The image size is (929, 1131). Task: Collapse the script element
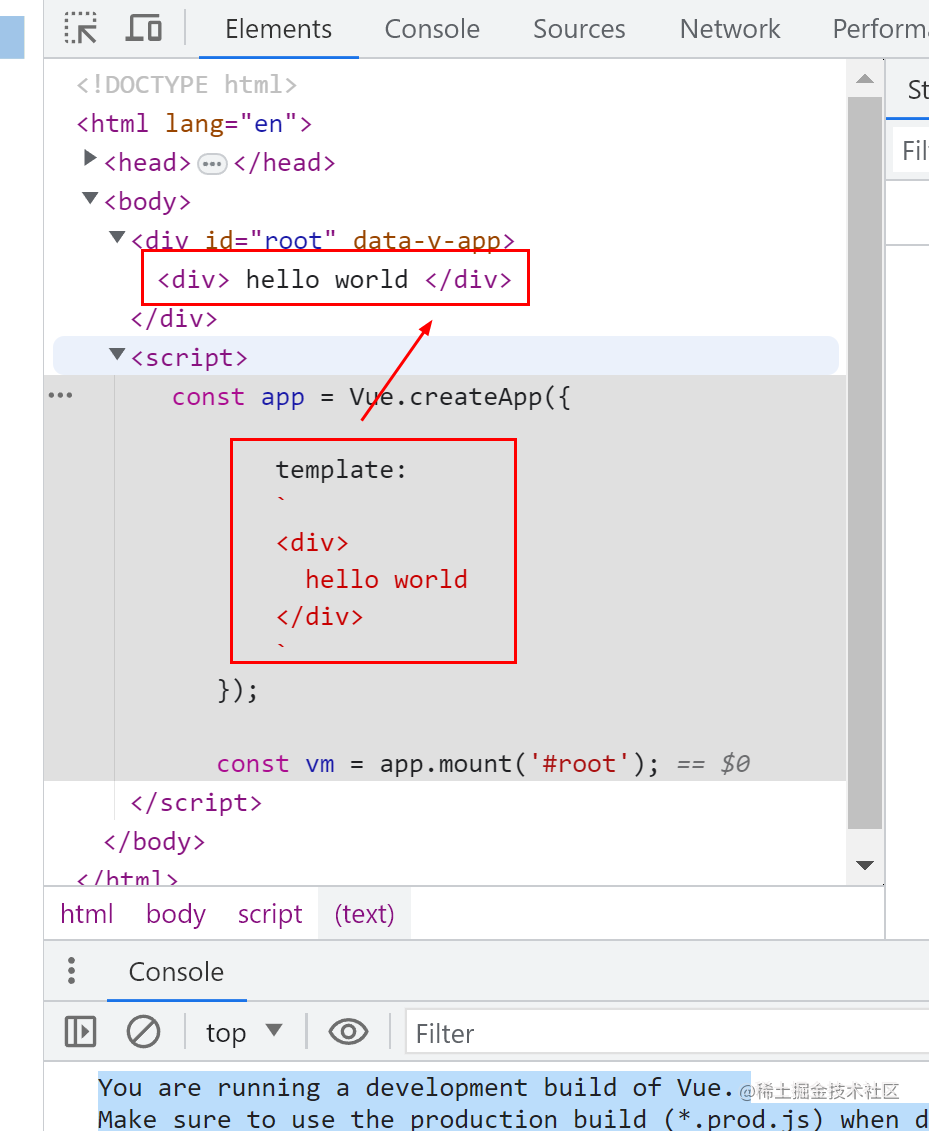point(117,353)
